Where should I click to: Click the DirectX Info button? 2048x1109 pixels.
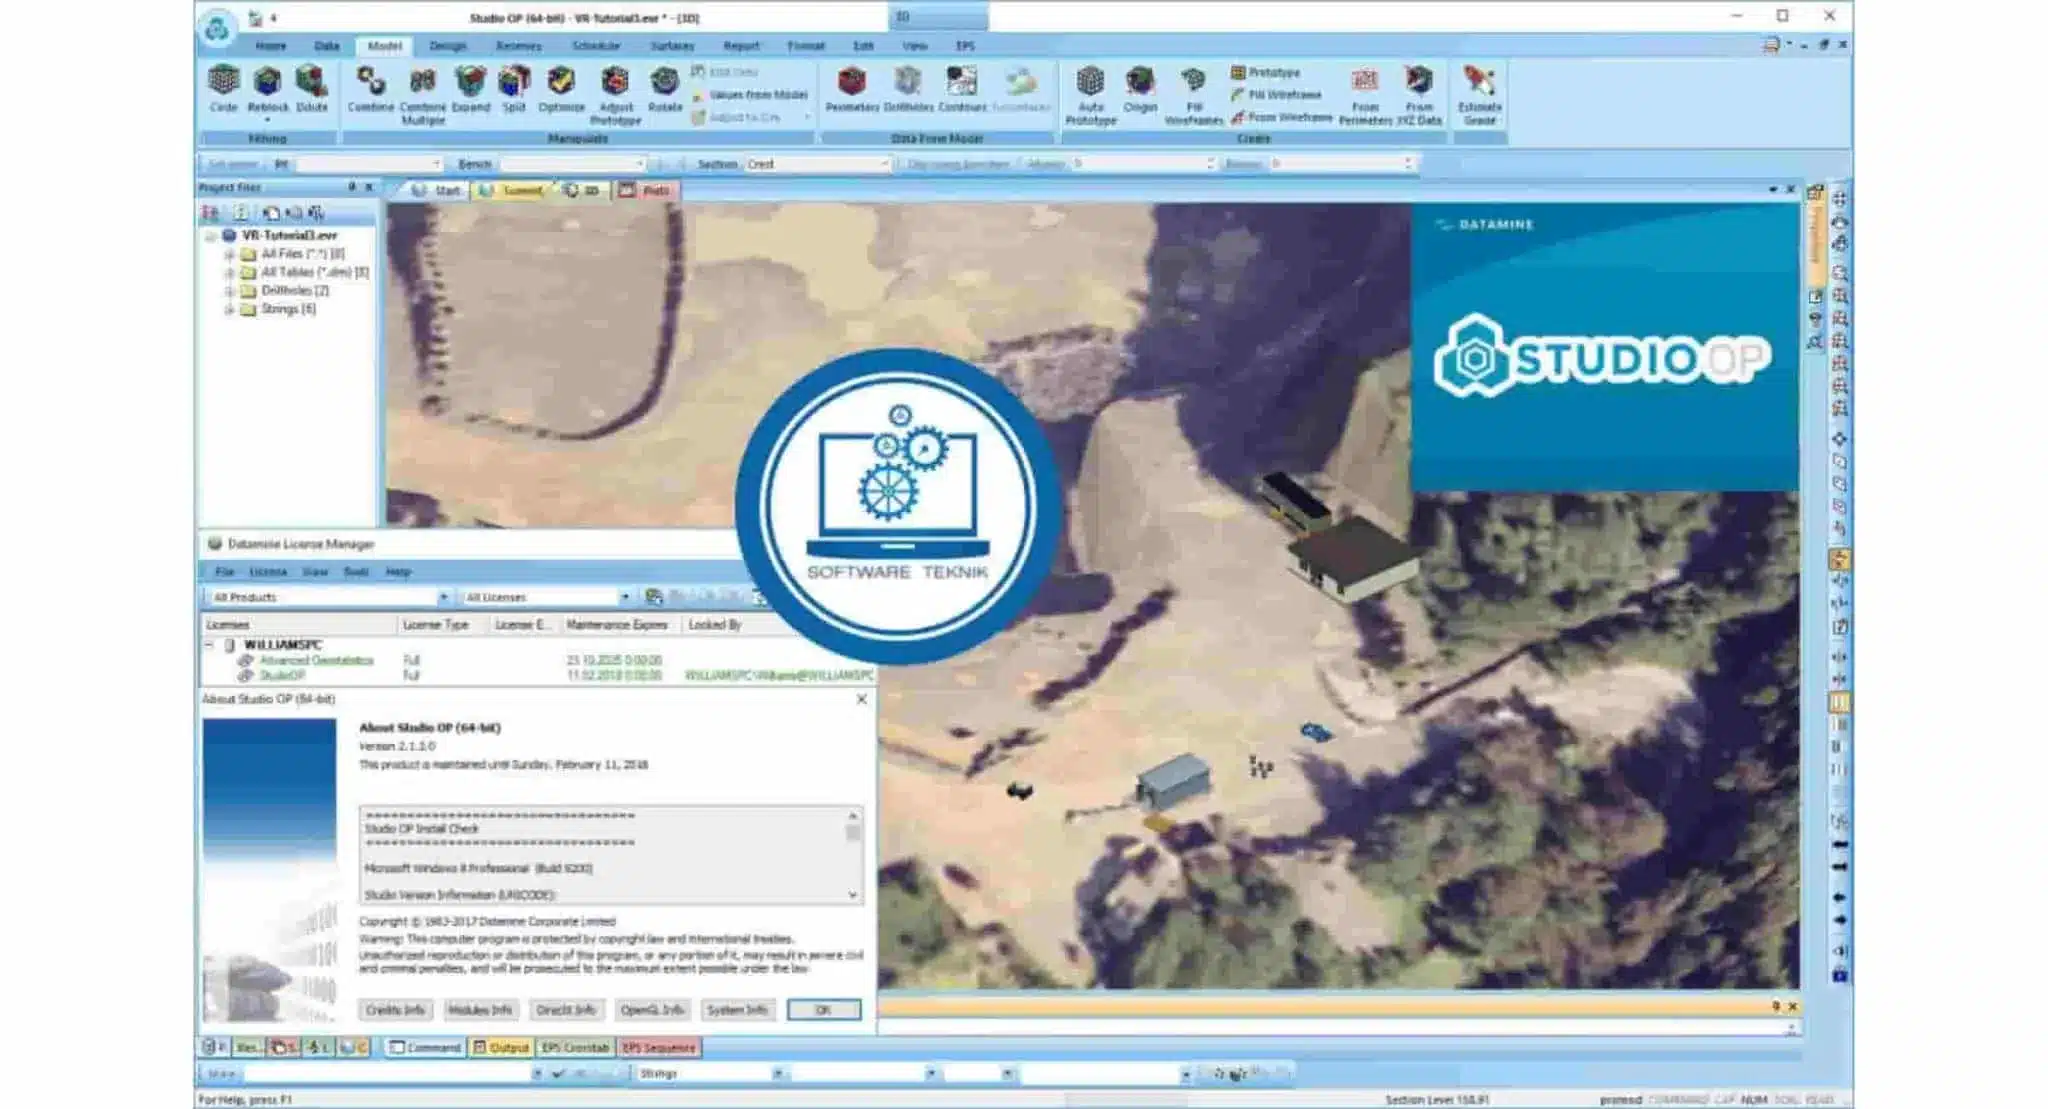566,1010
